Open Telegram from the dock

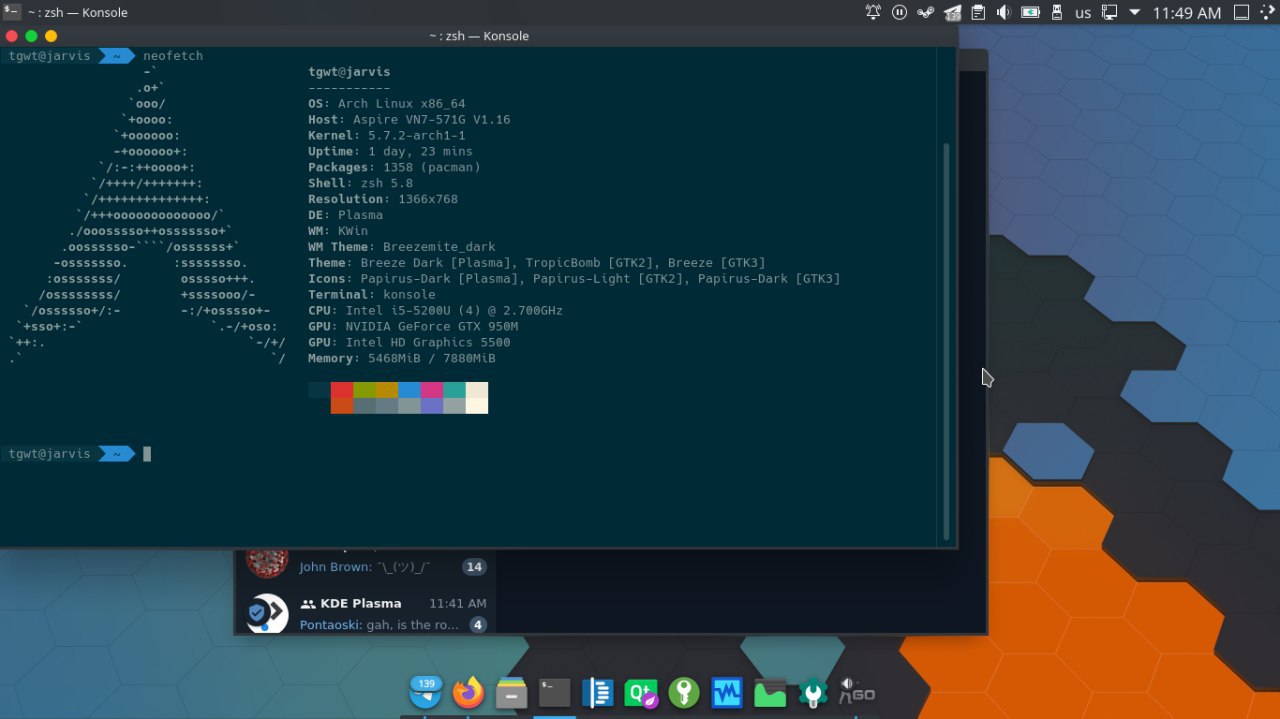(426, 692)
